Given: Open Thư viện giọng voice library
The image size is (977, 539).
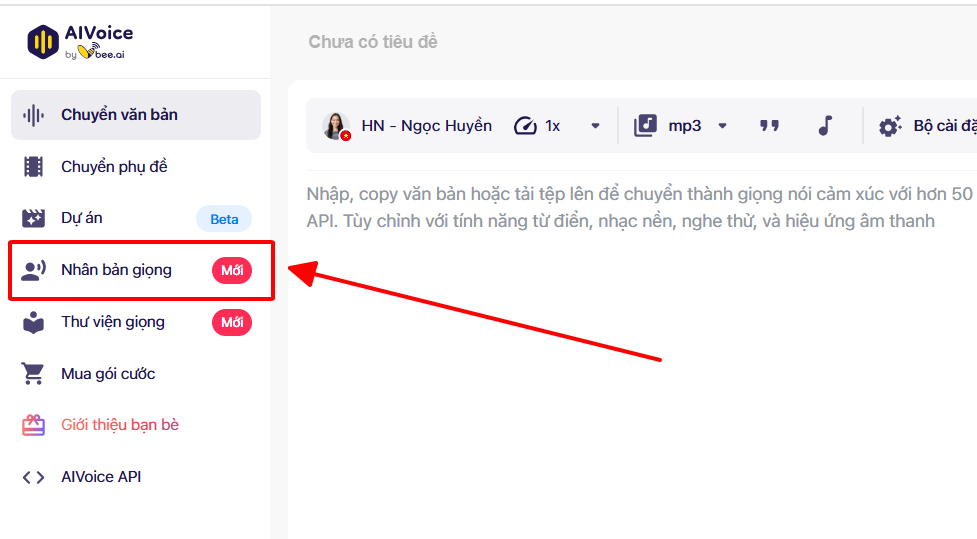Looking at the screenshot, I should (x=113, y=322).
